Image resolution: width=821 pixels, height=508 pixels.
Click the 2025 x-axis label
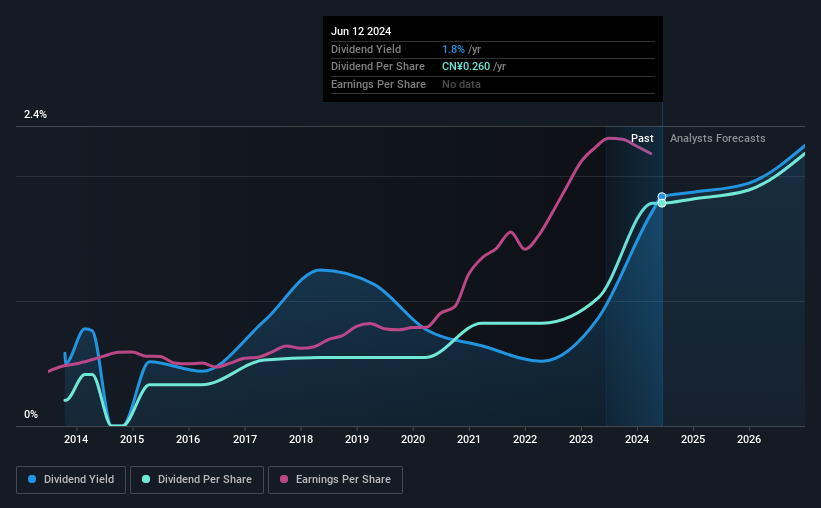coord(693,439)
